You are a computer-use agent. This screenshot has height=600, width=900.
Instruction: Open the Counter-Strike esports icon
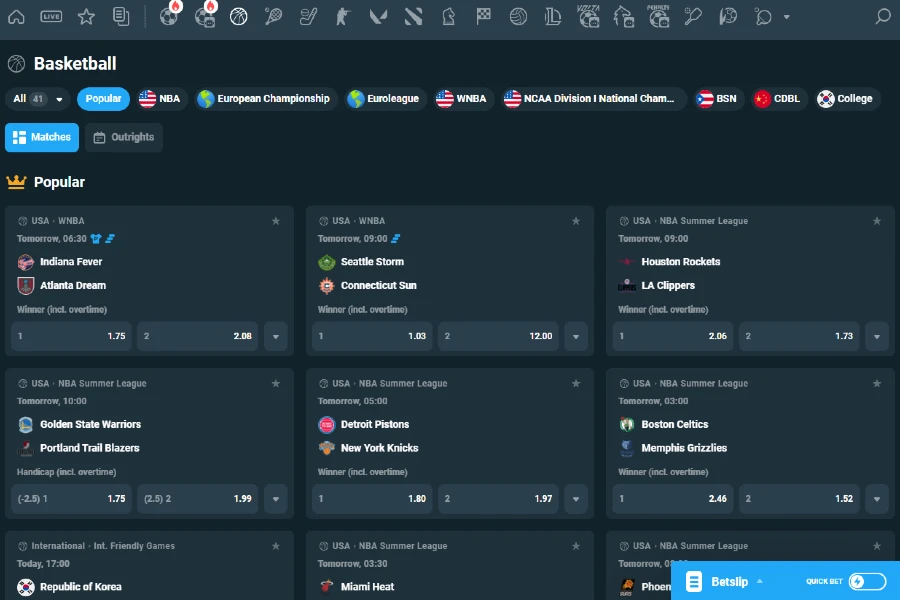coord(343,16)
